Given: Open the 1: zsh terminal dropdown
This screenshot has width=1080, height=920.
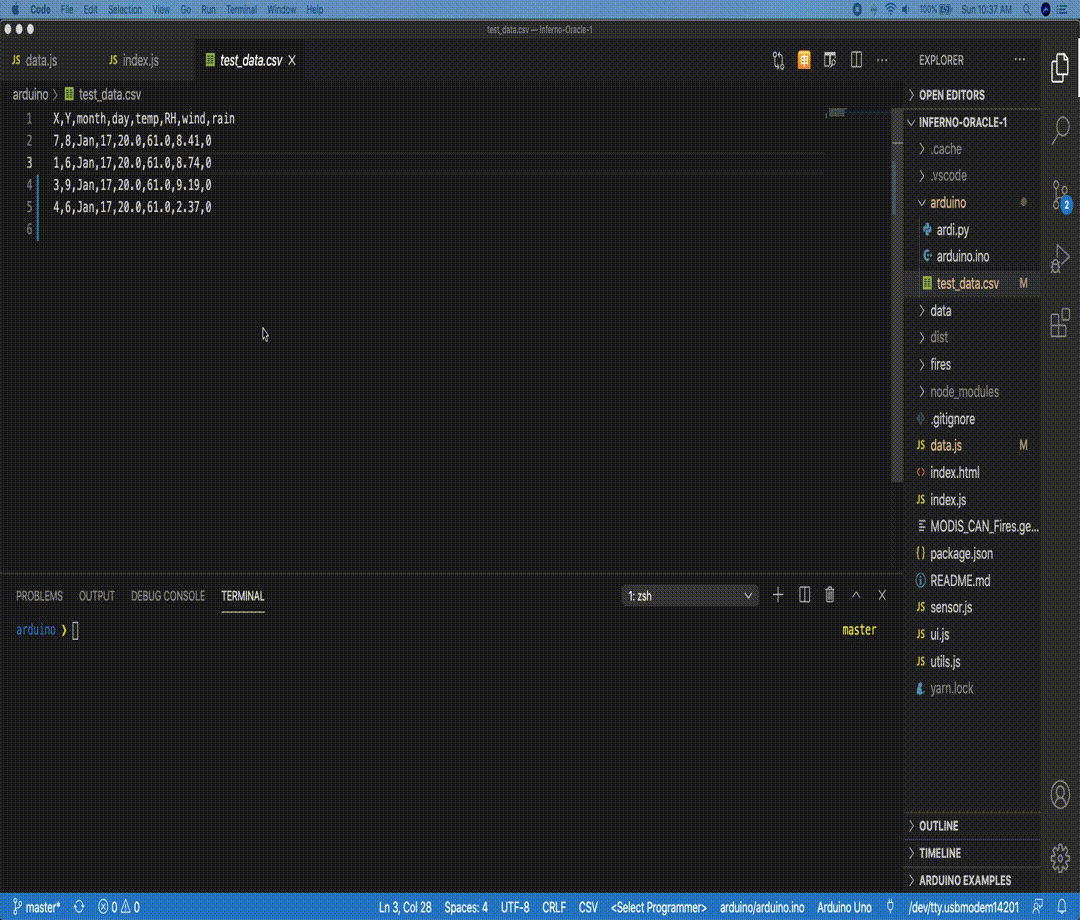Looking at the screenshot, I should 689,596.
